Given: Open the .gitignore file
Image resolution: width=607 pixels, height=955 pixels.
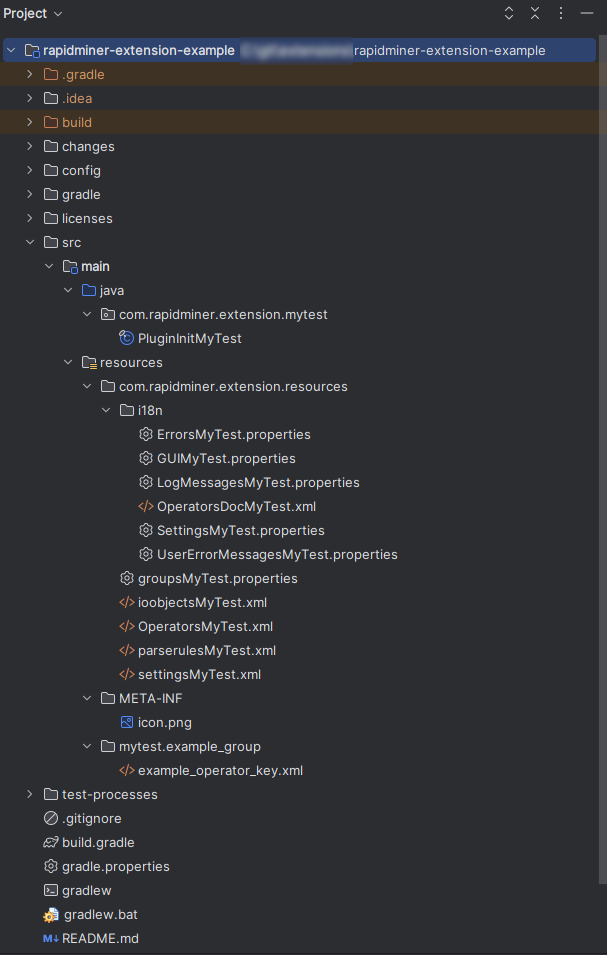Looking at the screenshot, I should (92, 818).
